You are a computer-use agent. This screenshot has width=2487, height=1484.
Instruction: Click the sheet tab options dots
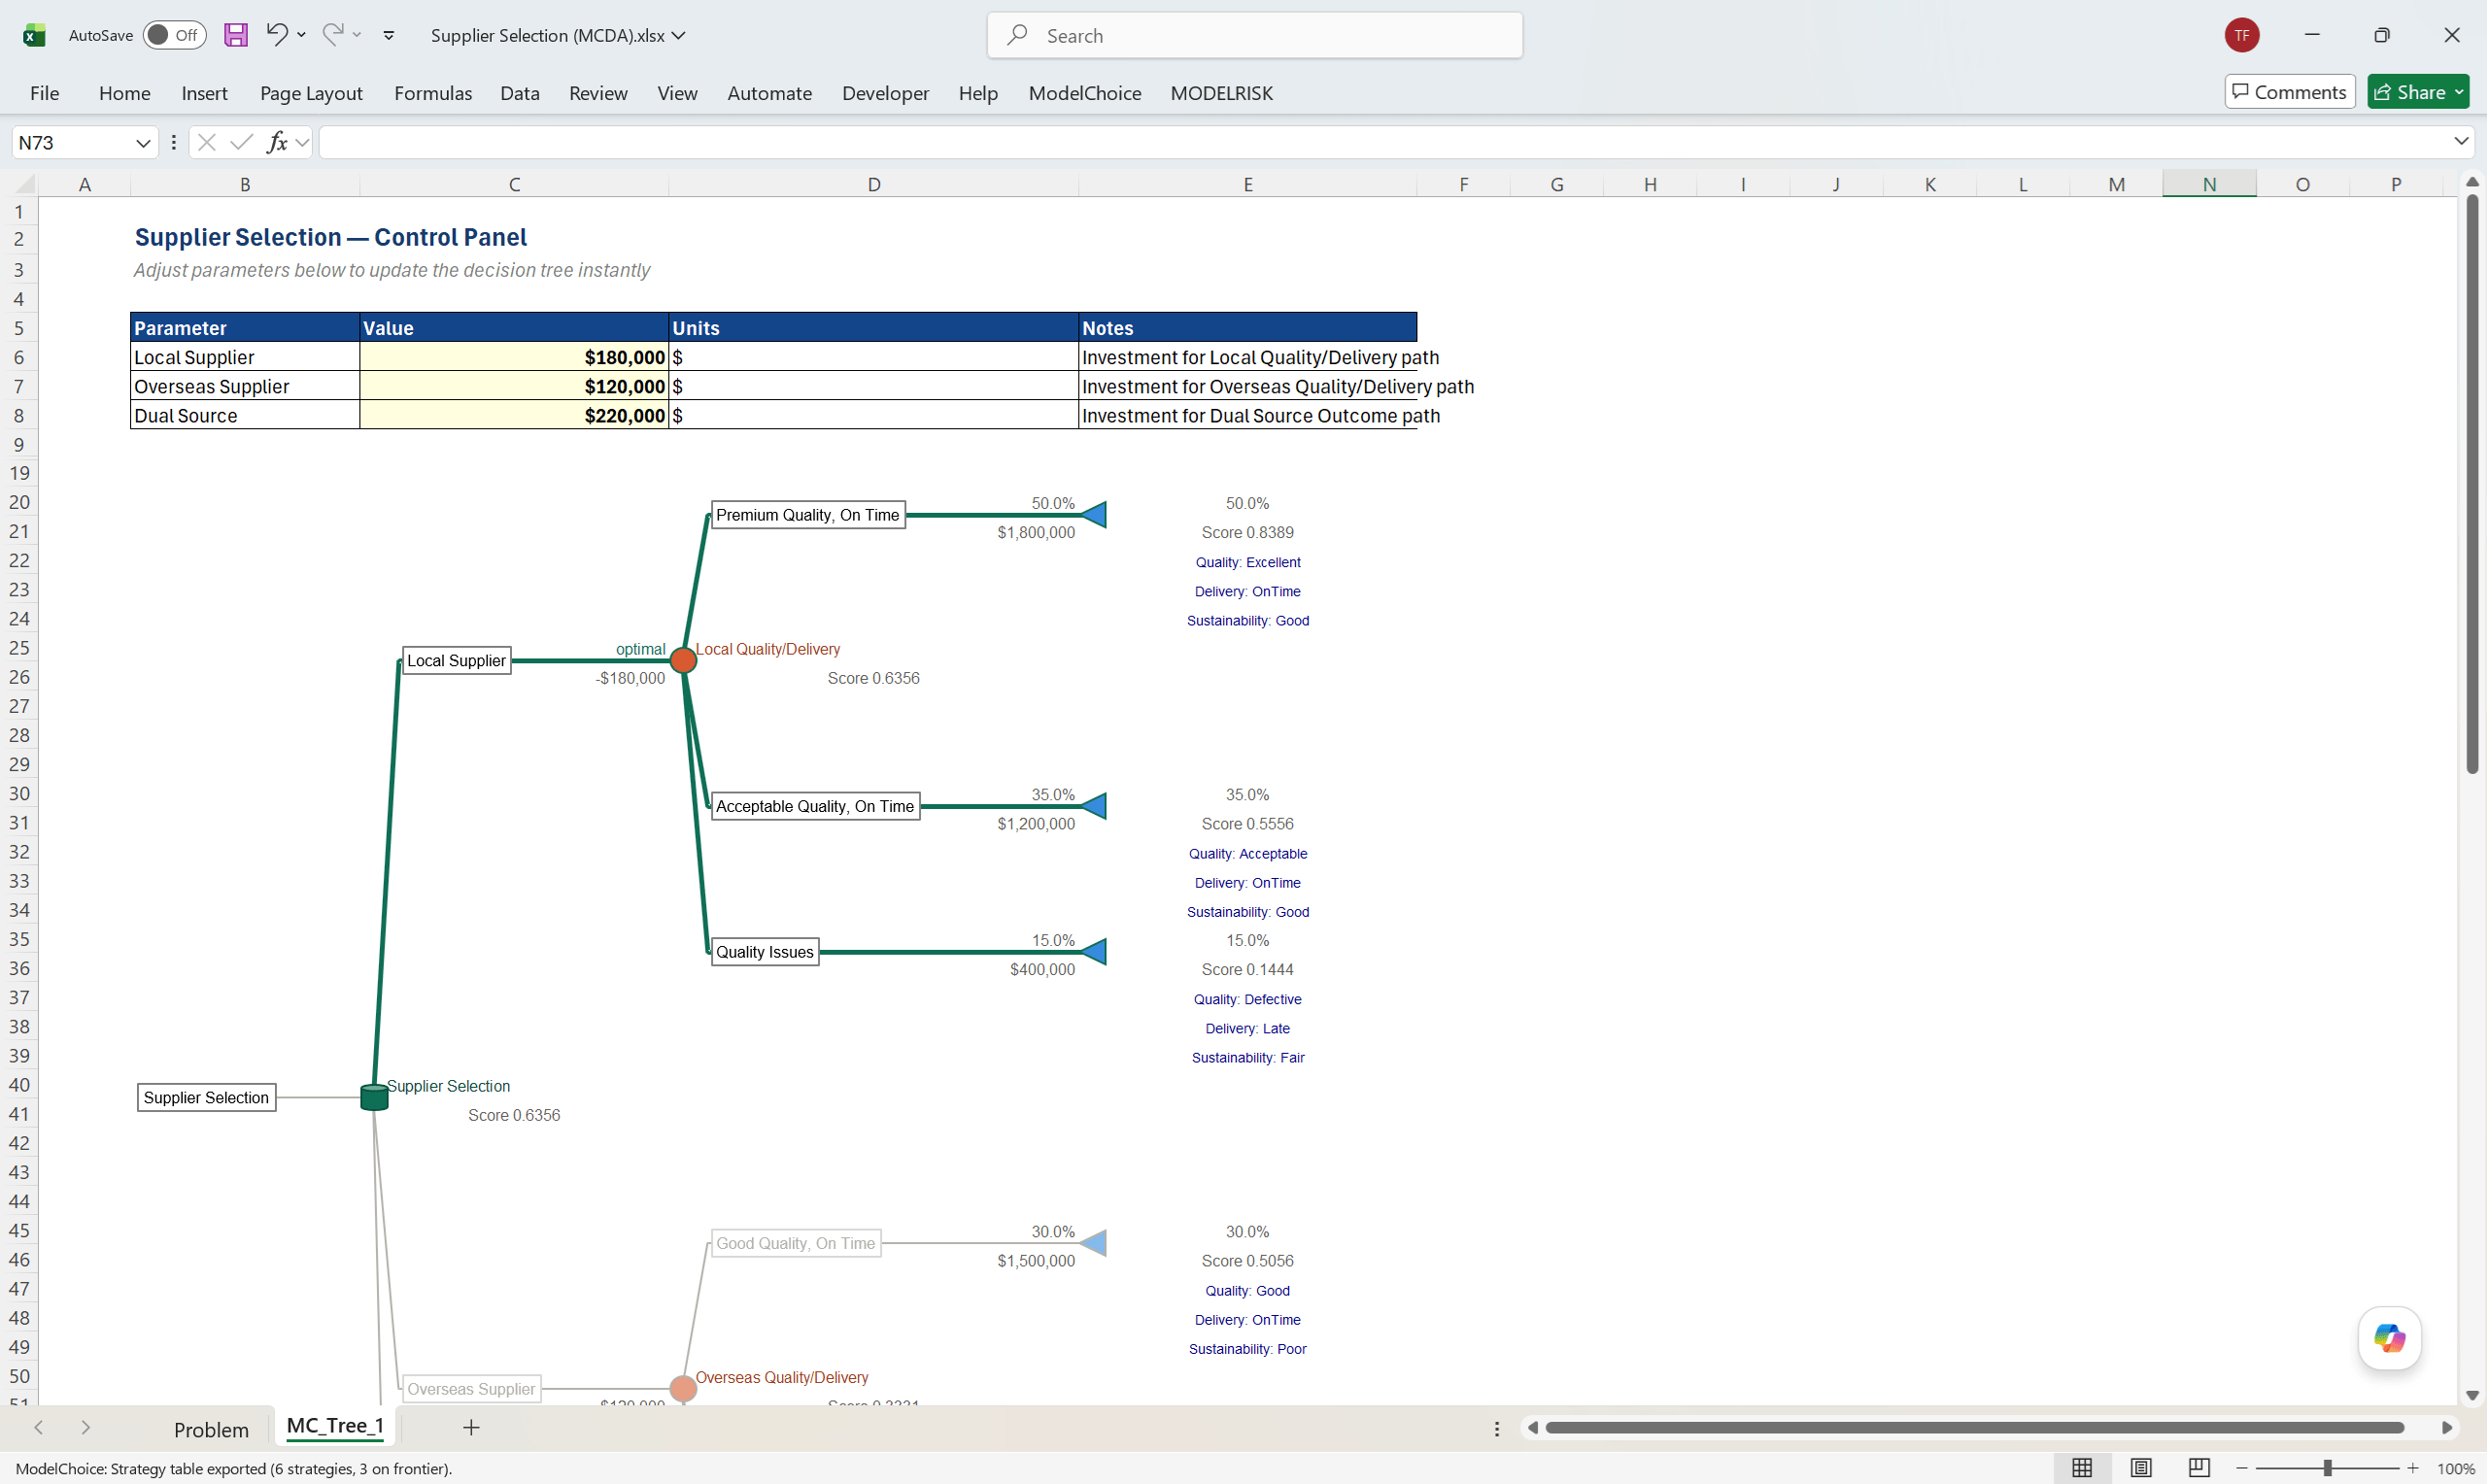(x=1497, y=1428)
